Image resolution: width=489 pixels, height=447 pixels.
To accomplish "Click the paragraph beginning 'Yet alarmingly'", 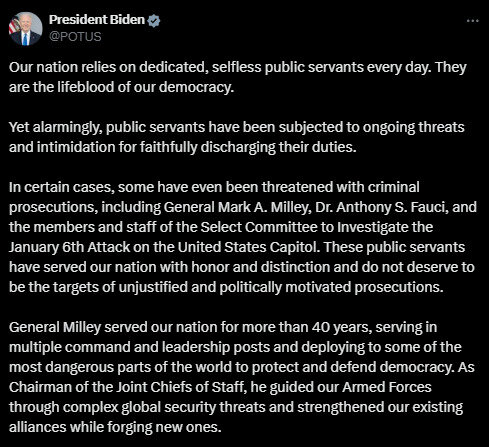I will [237, 137].
